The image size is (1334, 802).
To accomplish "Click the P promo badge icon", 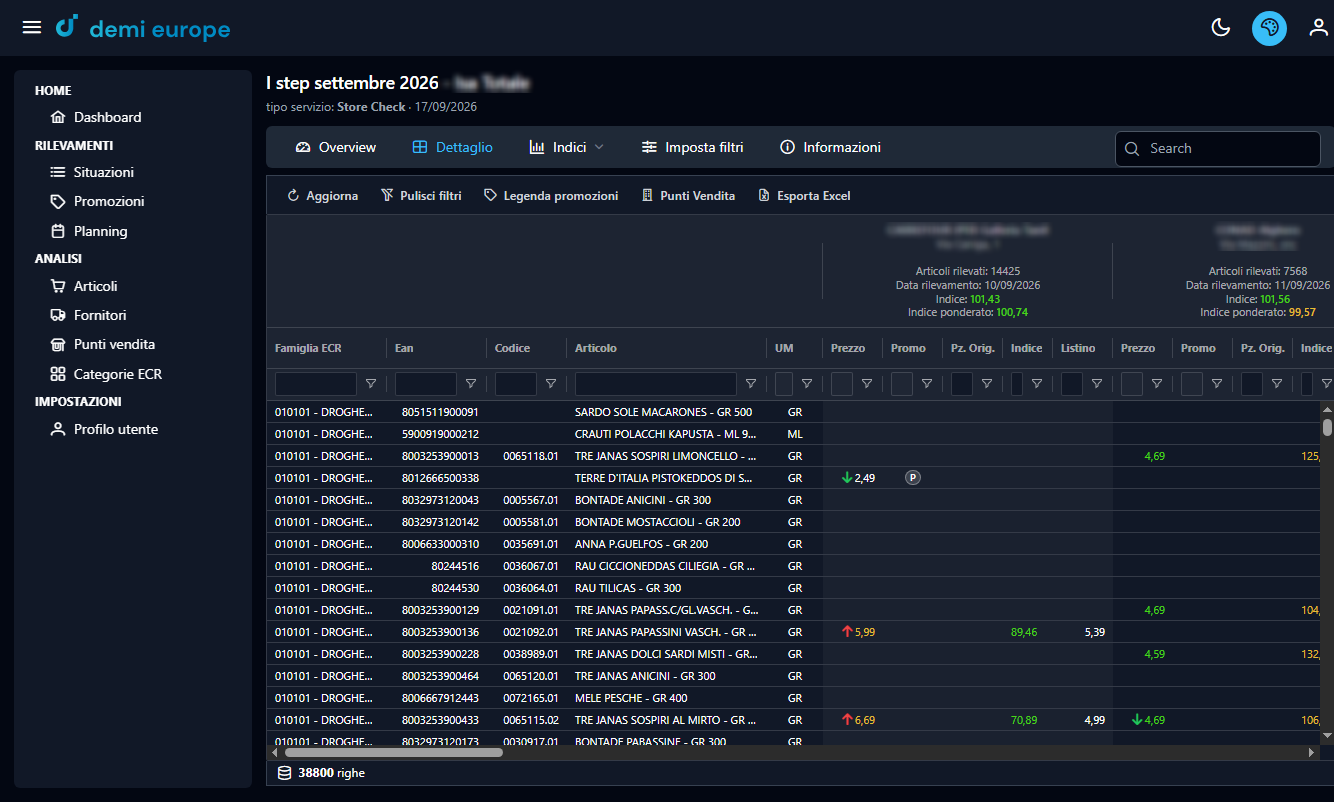I will click(x=913, y=478).
